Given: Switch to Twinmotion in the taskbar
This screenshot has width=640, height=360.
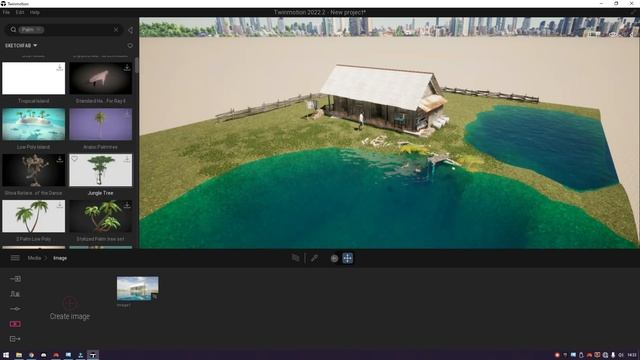Looking at the screenshot, I should 93,355.
